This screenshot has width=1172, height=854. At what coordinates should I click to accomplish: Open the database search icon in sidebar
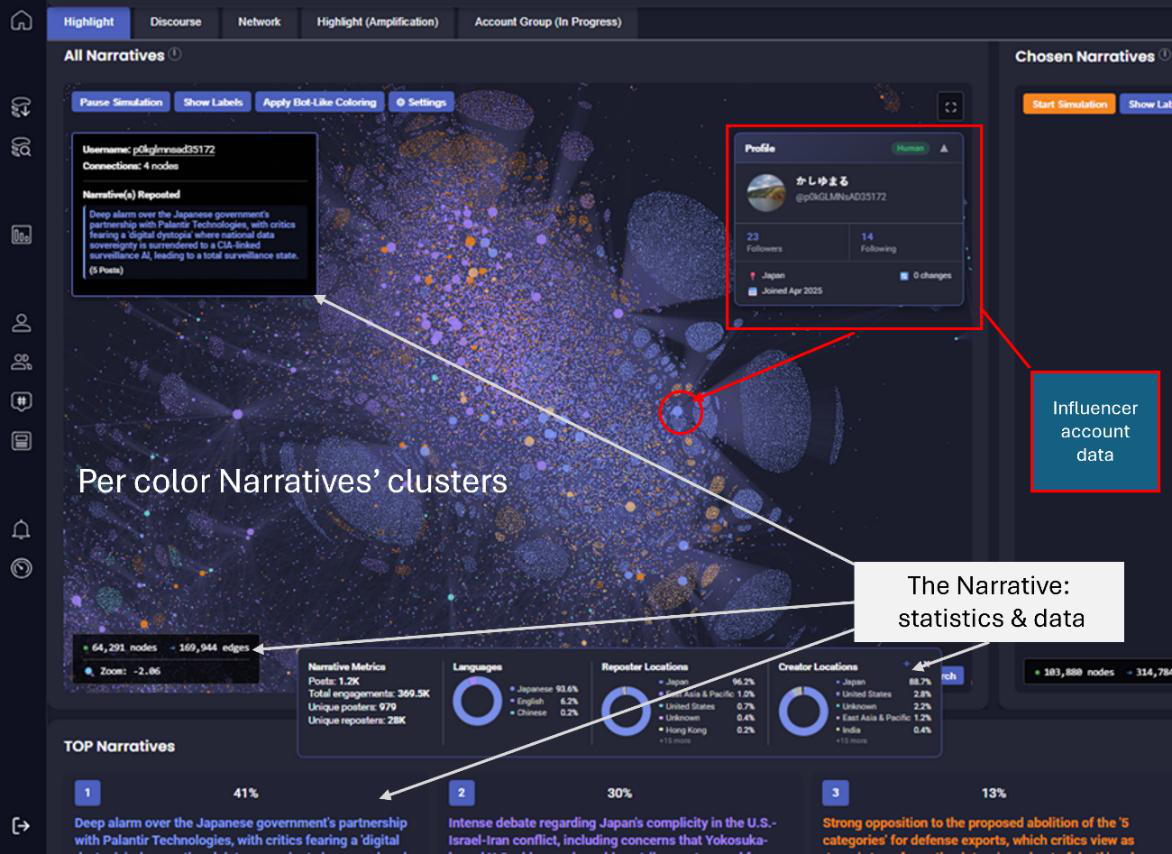pyautogui.click(x=21, y=146)
